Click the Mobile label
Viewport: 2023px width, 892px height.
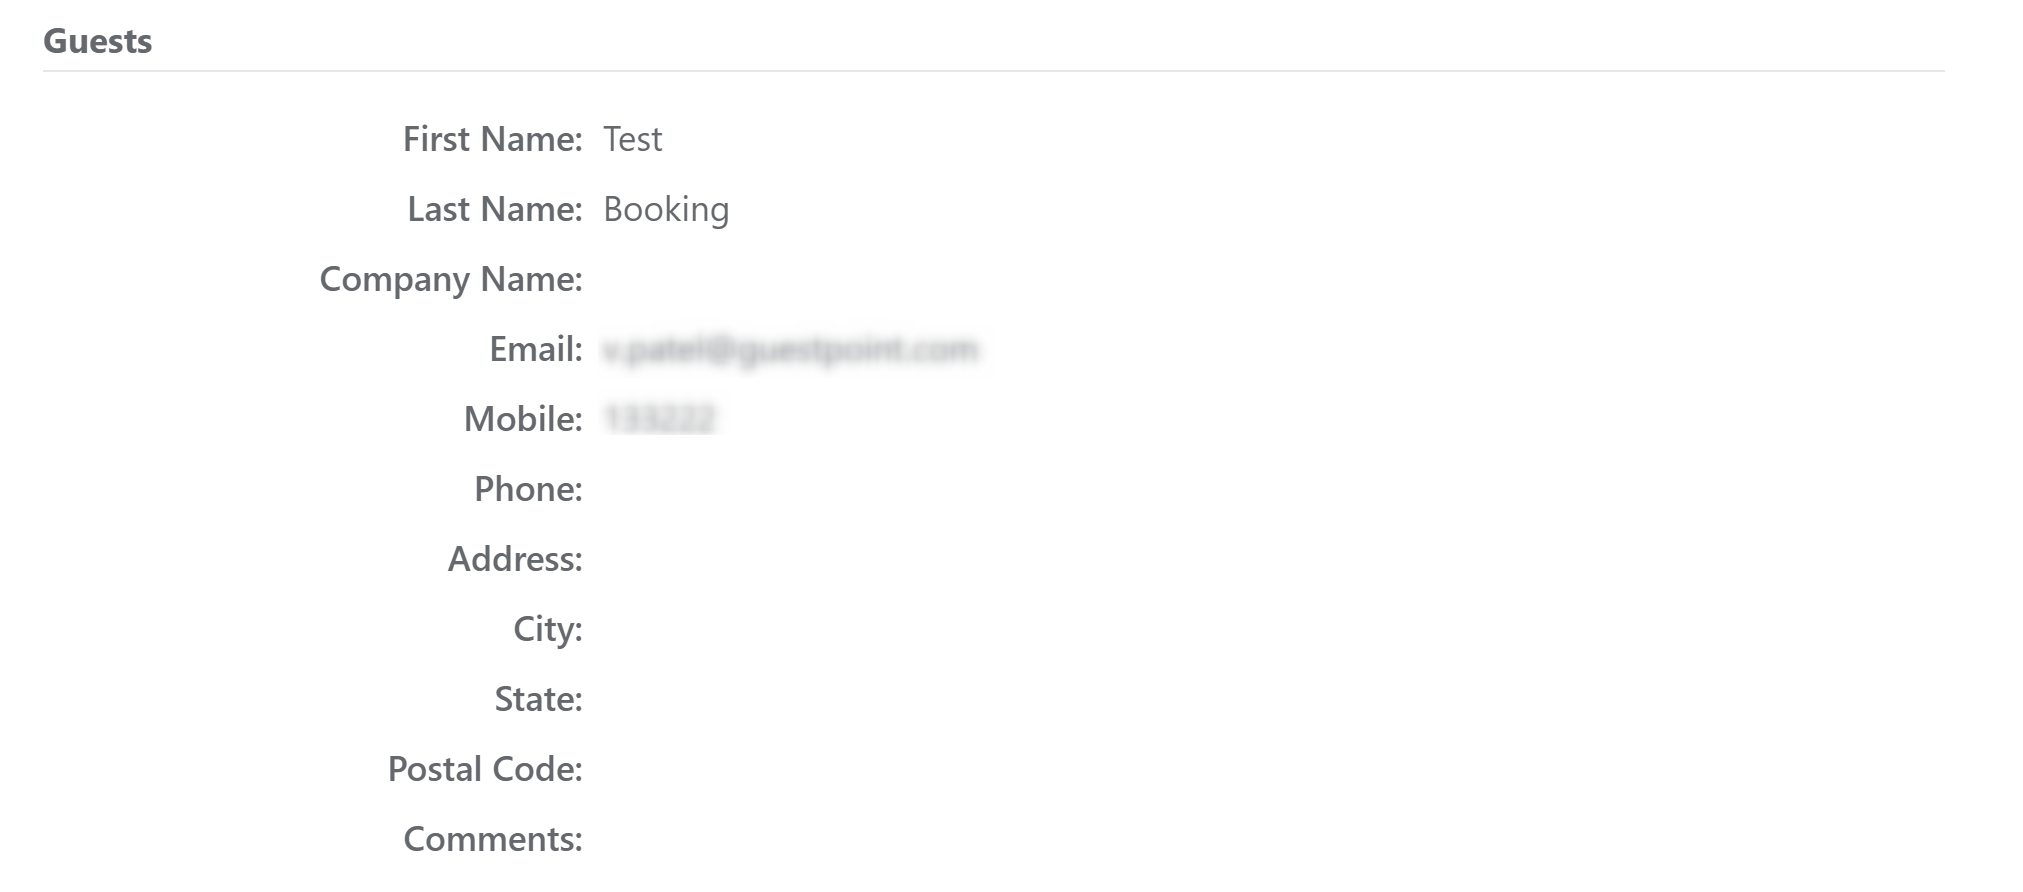coord(522,419)
